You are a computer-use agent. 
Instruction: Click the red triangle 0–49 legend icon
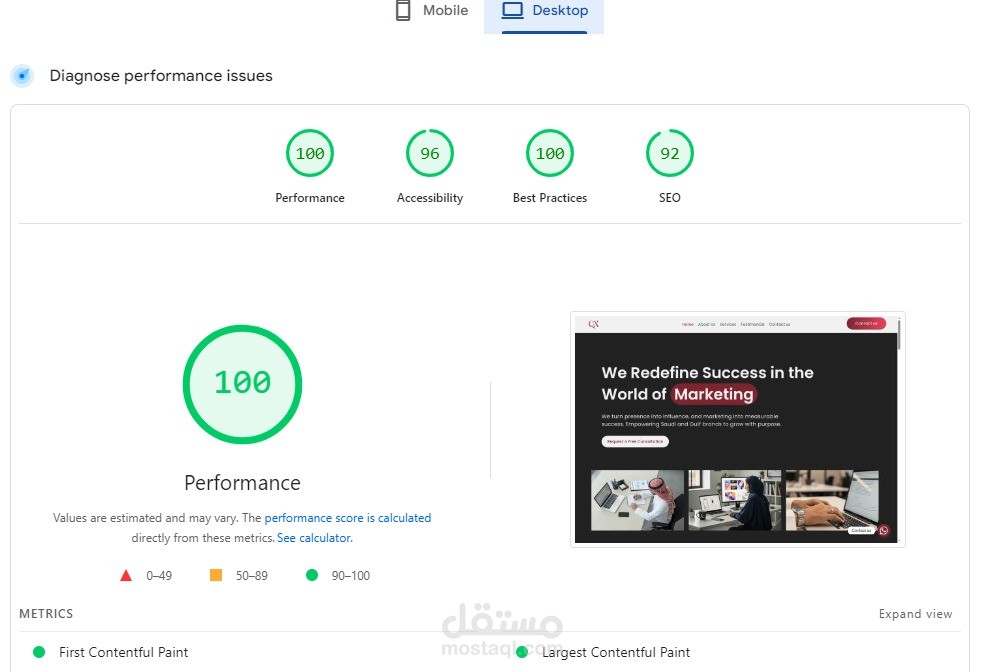(x=126, y=575)
